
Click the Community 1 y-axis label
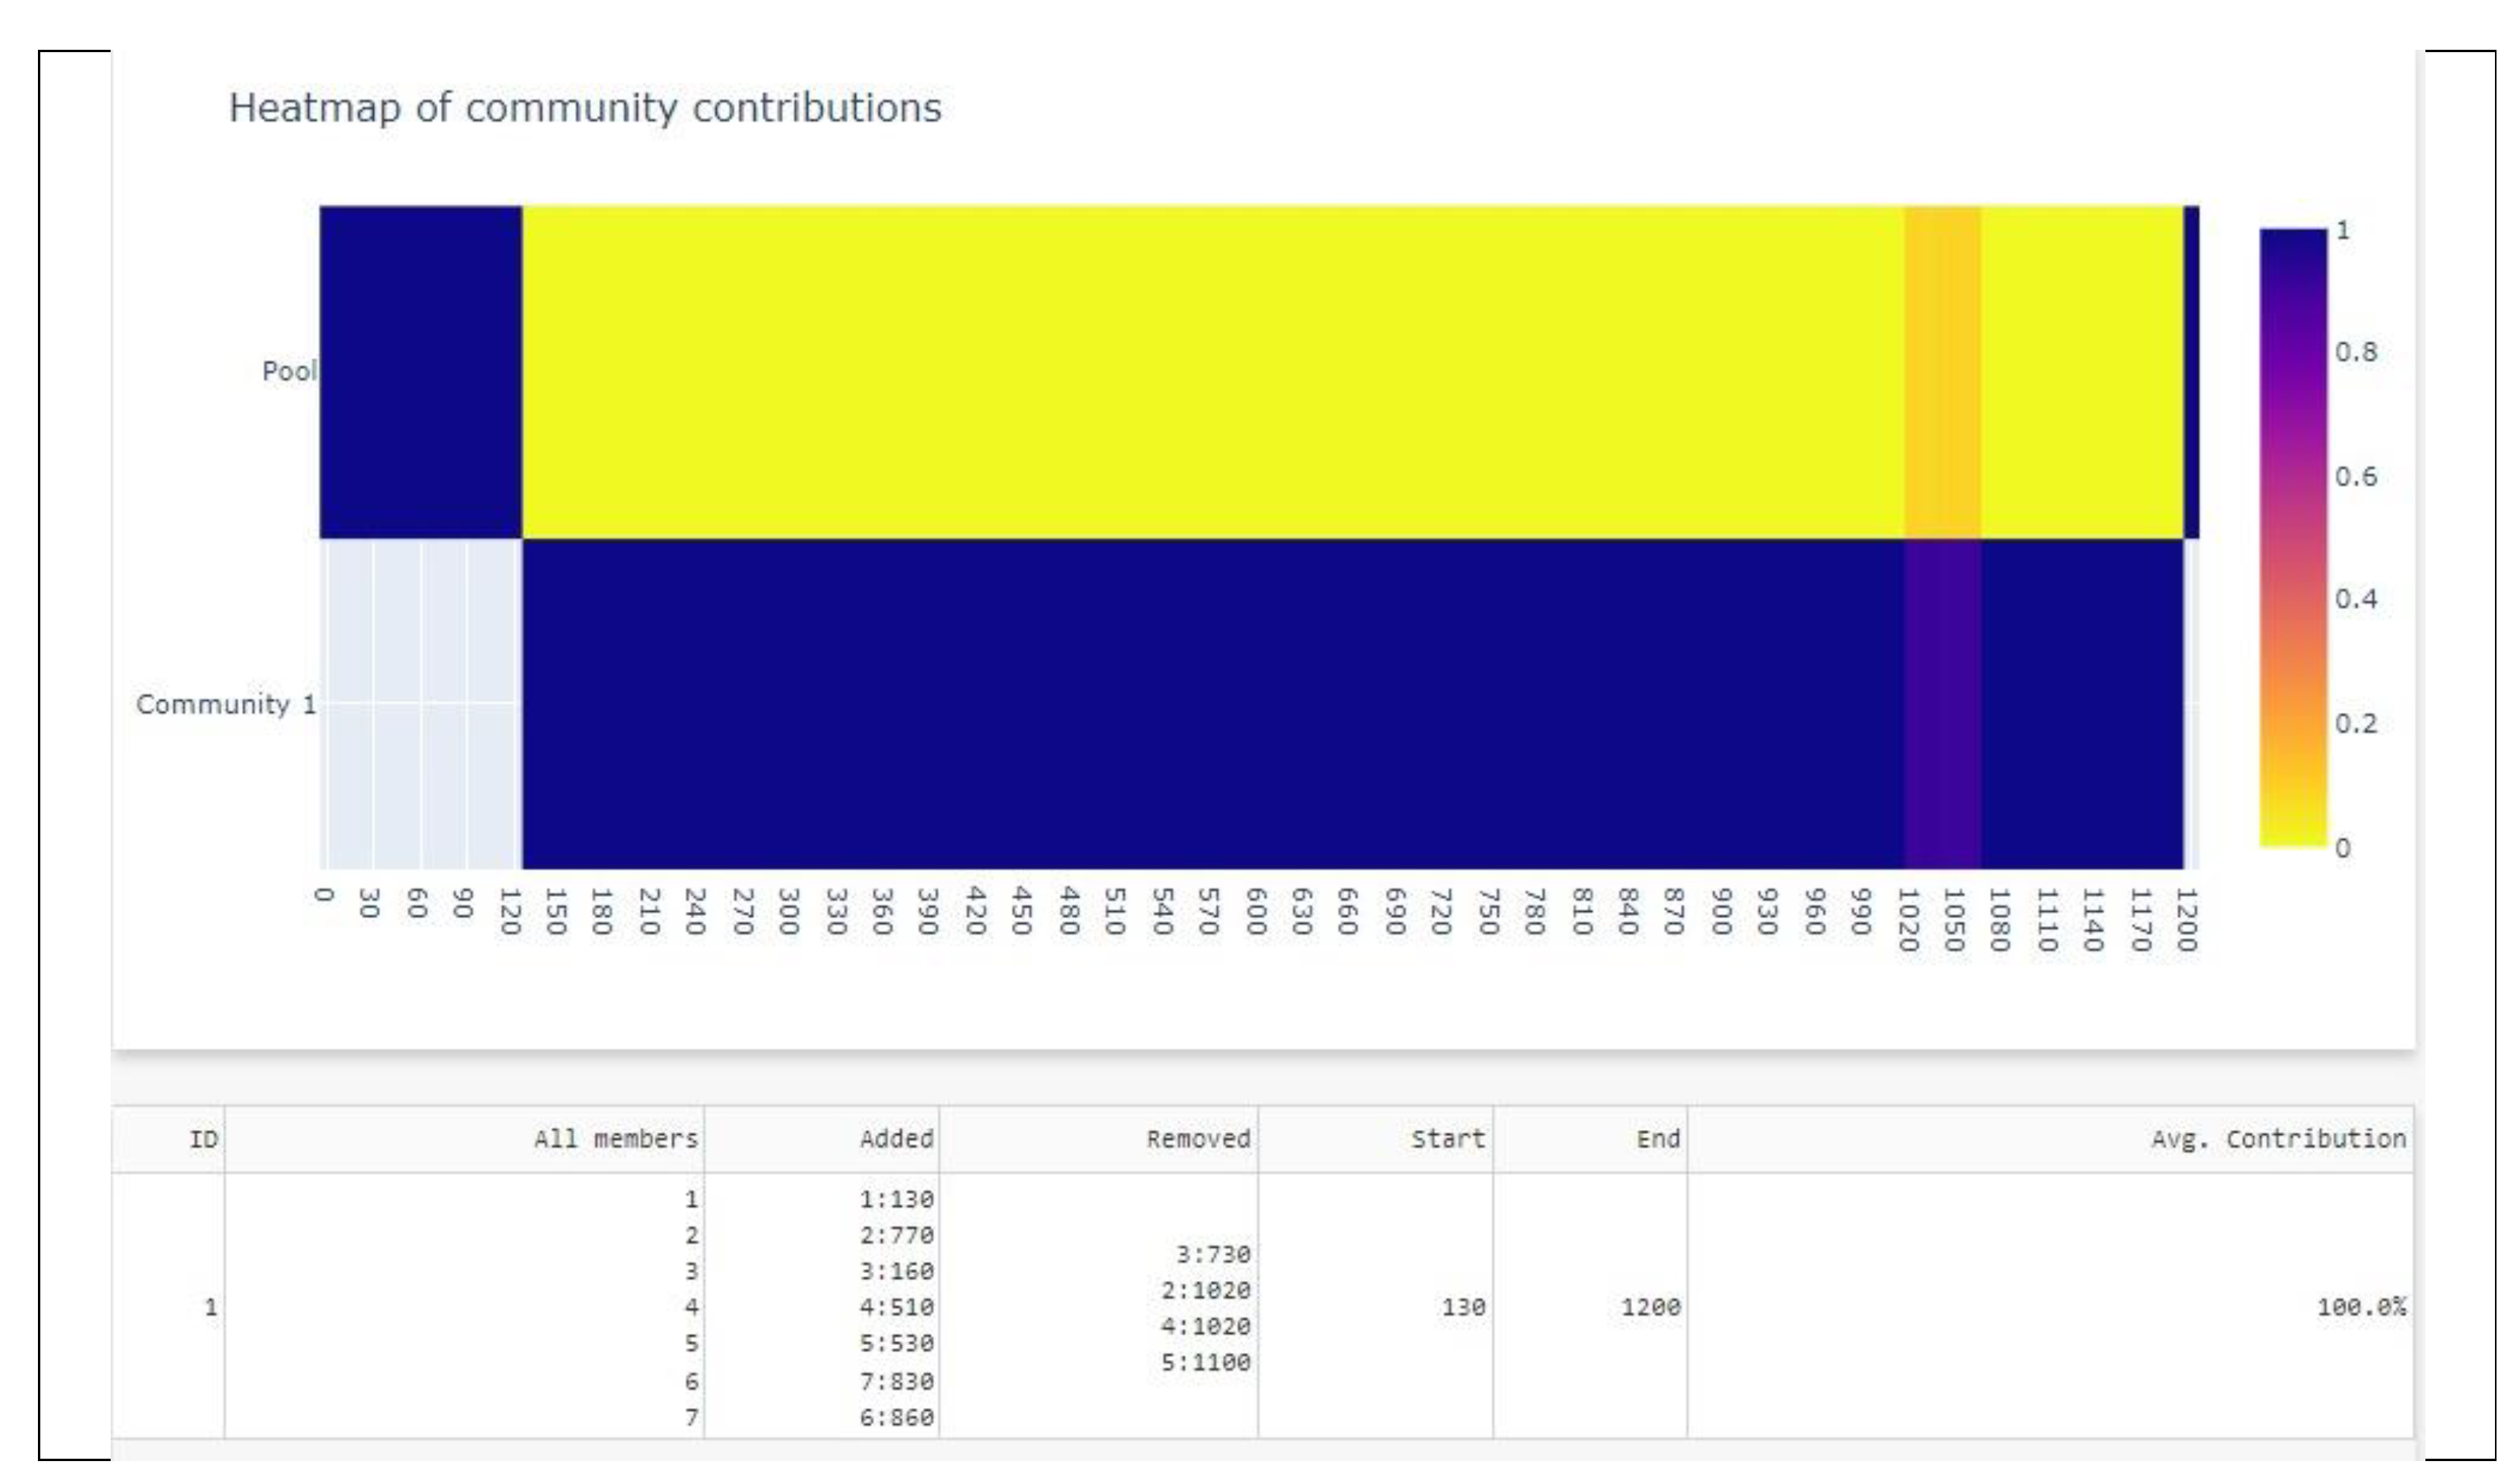pos(226,704)
